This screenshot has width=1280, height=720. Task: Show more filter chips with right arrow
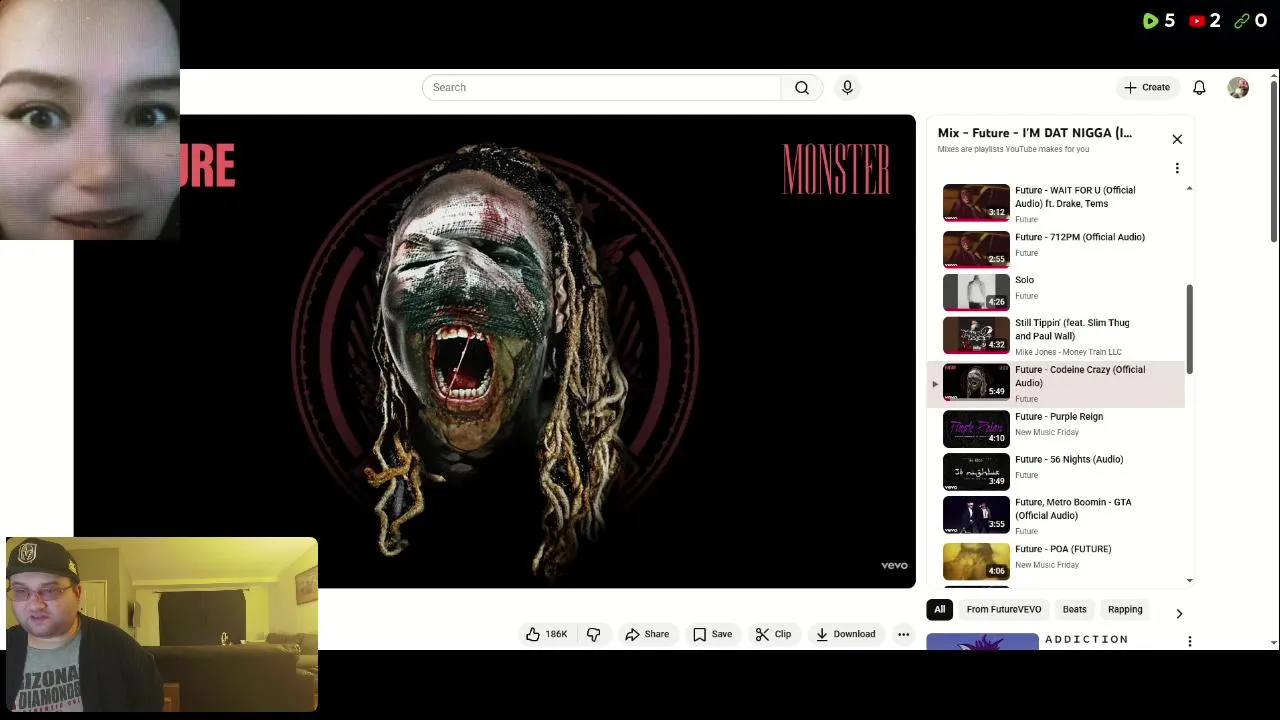[x=1179, y=613]
